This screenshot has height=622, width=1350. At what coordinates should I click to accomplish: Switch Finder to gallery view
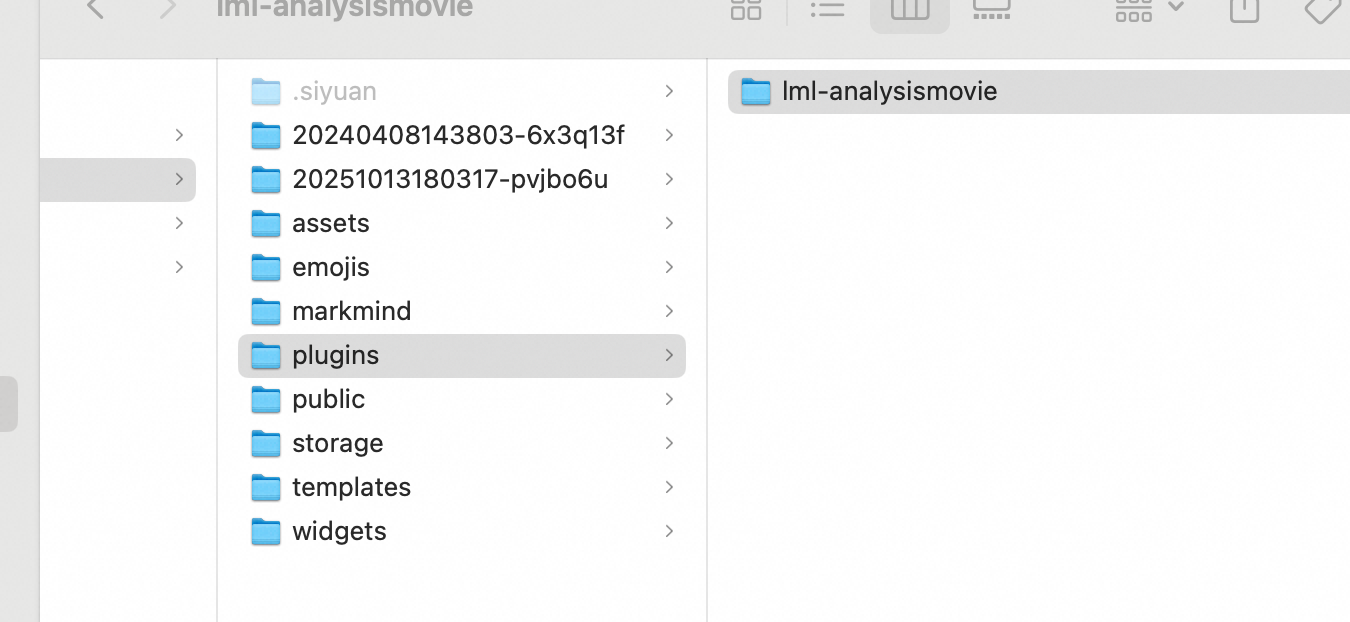[991, 9]
